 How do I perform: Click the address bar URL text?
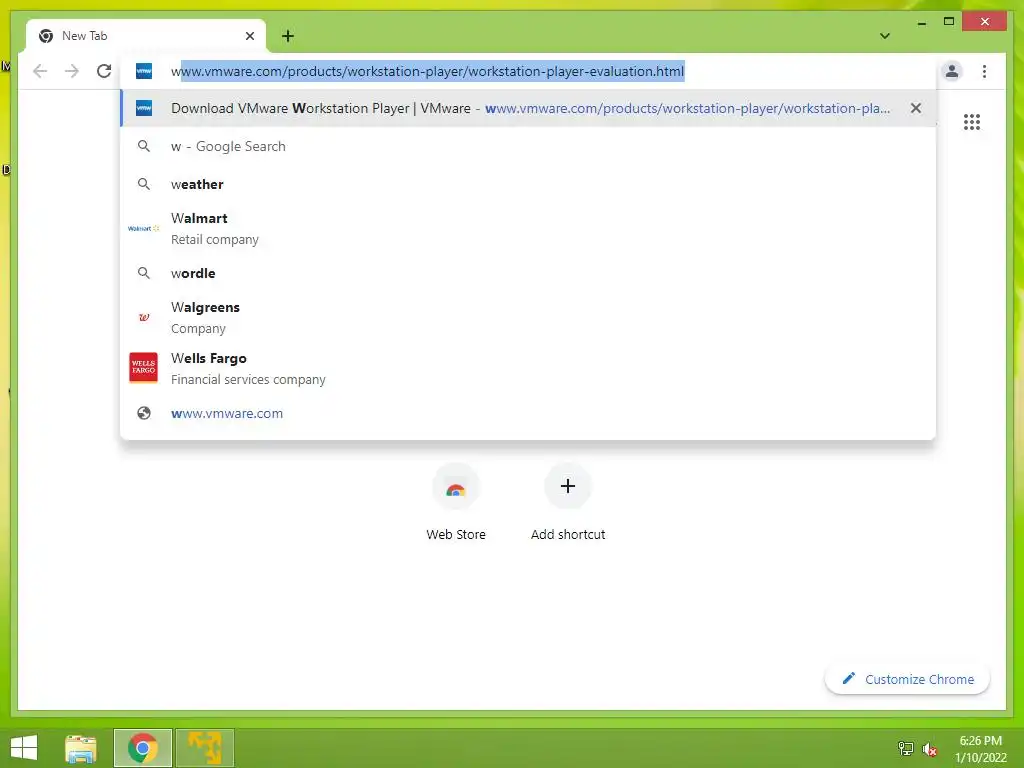tap(428, 71)
